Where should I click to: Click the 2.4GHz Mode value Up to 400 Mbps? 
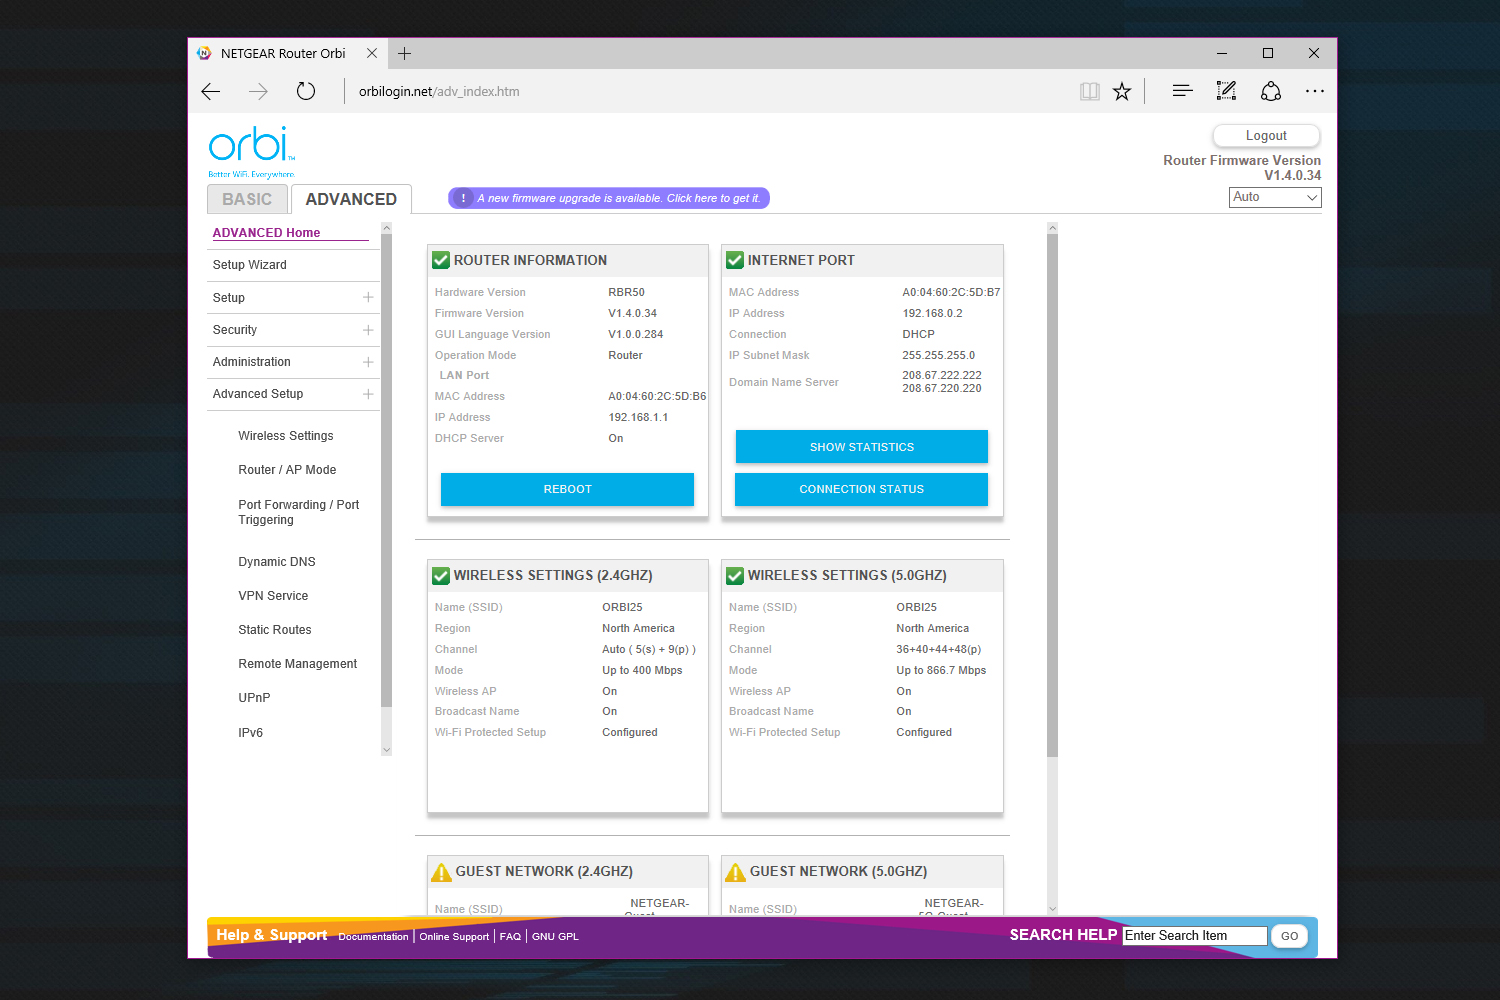[642, 671]
